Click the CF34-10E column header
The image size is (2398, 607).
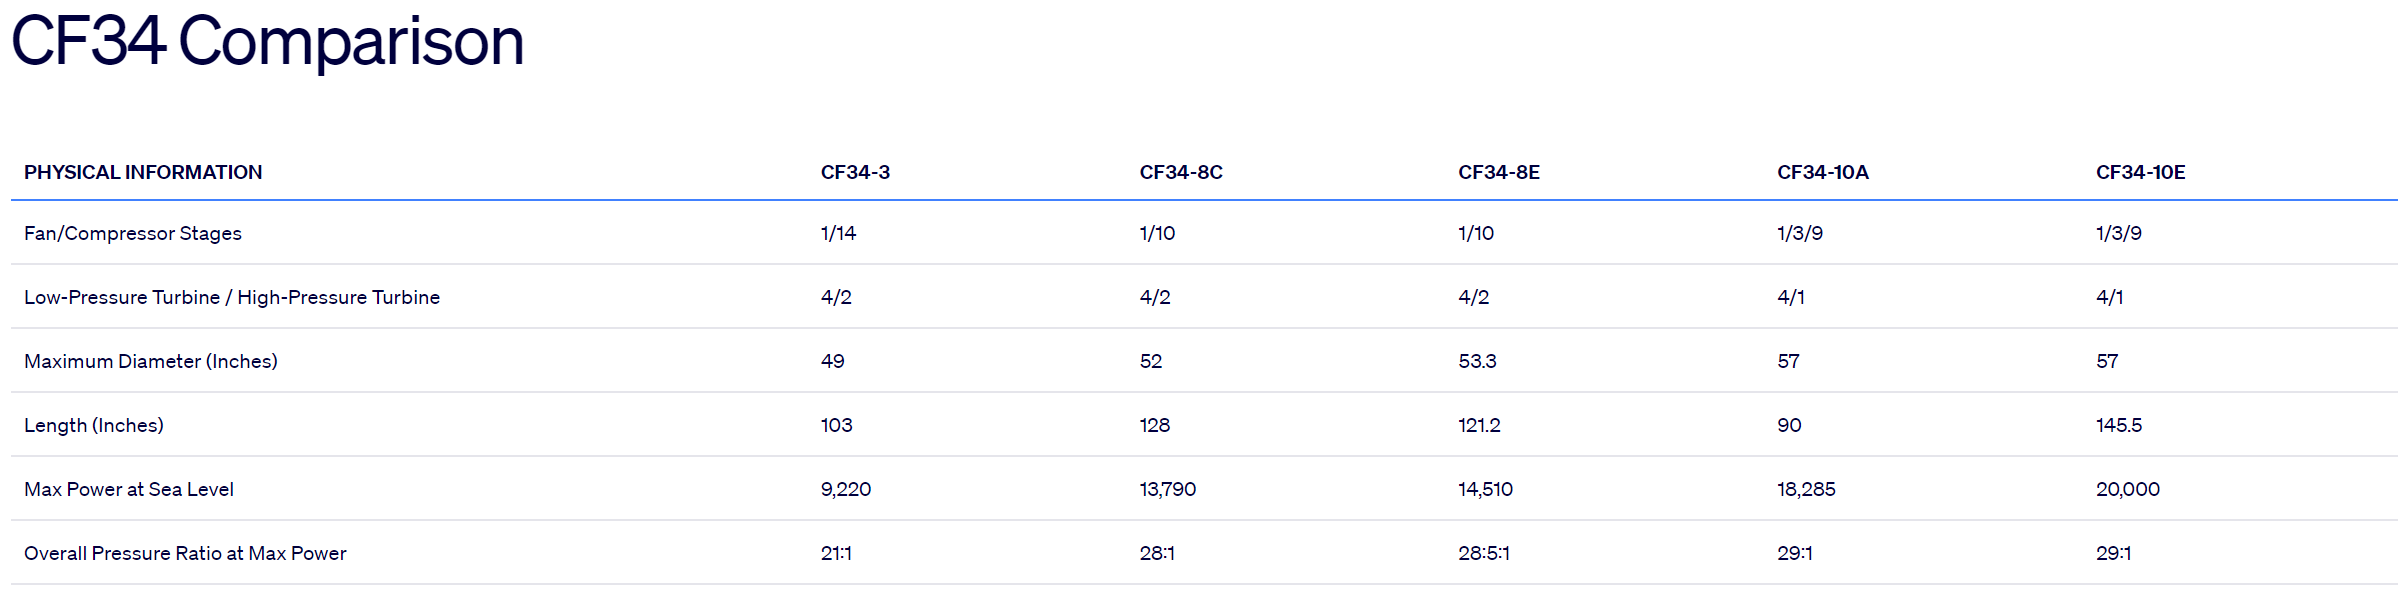click(2141, 172)
